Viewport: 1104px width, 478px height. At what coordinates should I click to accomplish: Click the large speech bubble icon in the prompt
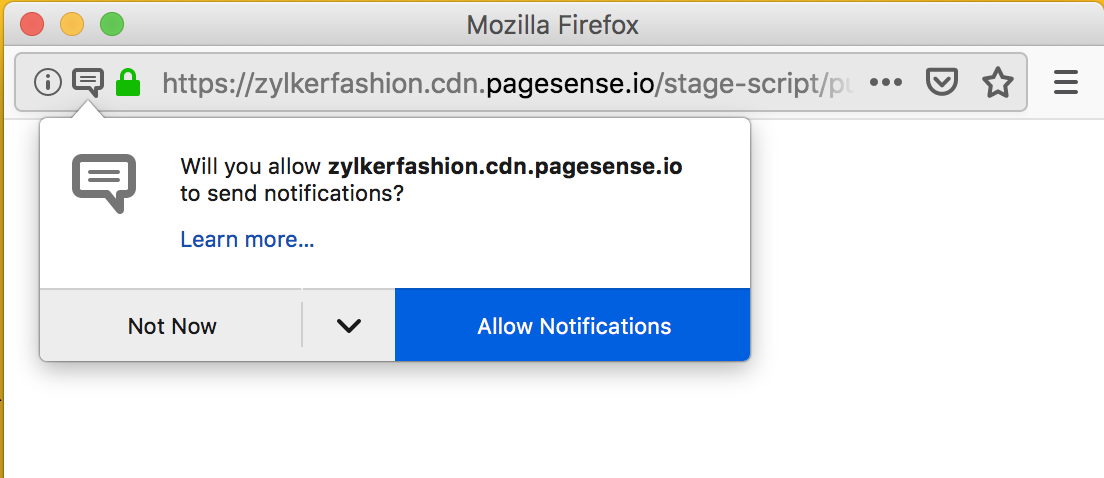tap(104, 182)
